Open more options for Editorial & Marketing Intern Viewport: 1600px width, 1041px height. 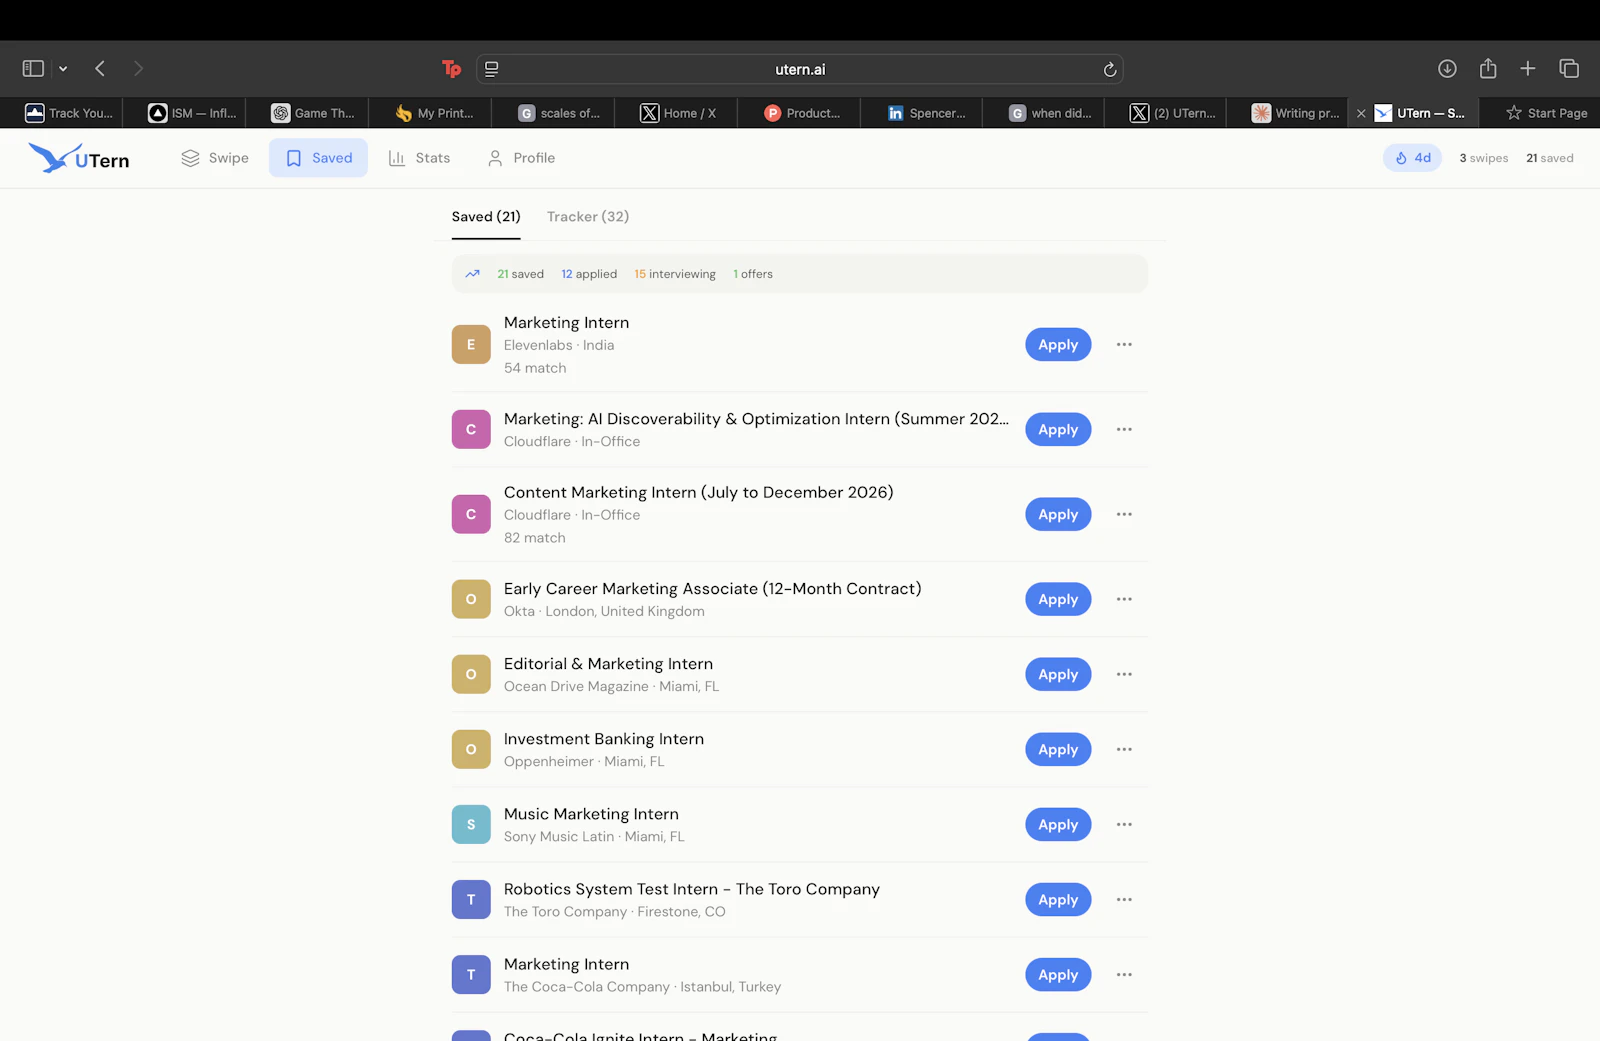(x=1124, y=675)
